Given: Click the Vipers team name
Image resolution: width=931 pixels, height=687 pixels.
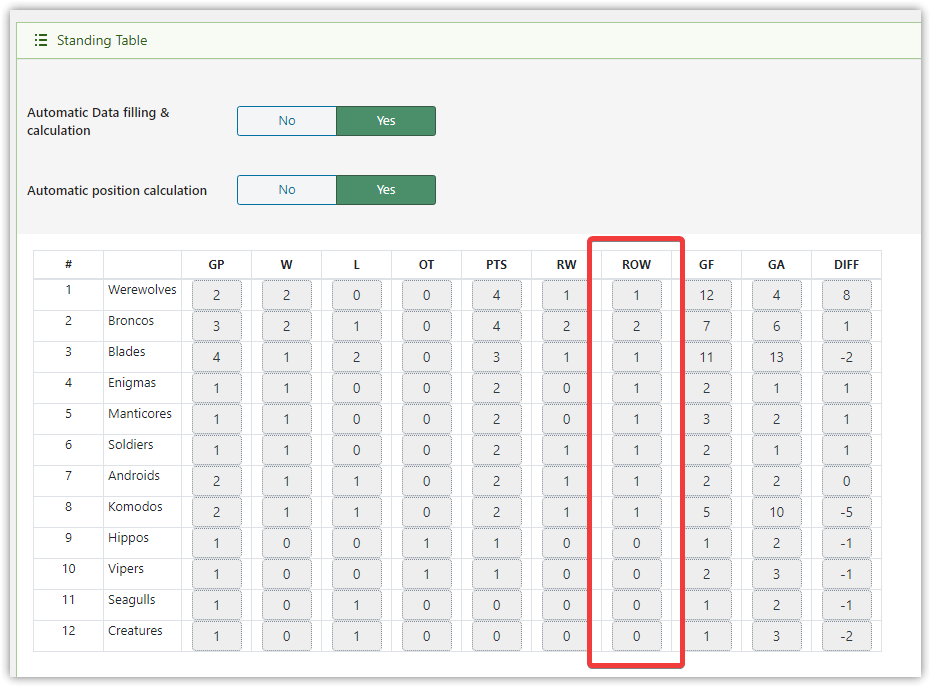Looking at the screenshot, I should tap(126, 569).
